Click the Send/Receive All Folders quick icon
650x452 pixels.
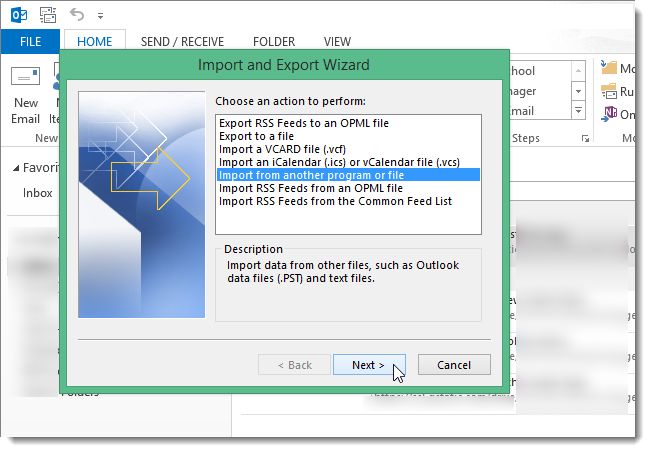click(x=48, y=15)
